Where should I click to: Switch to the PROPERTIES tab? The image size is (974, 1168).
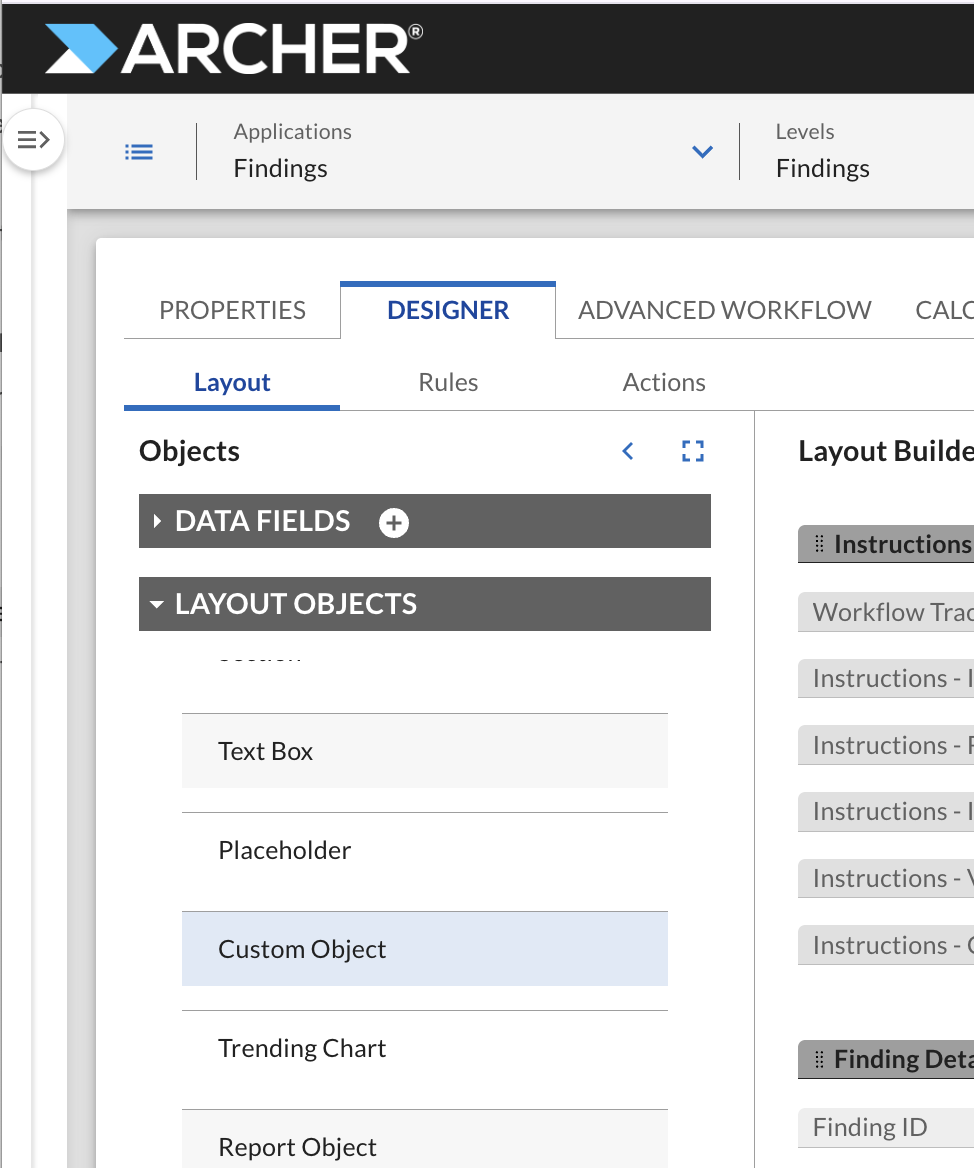click(x=232, y=310)
